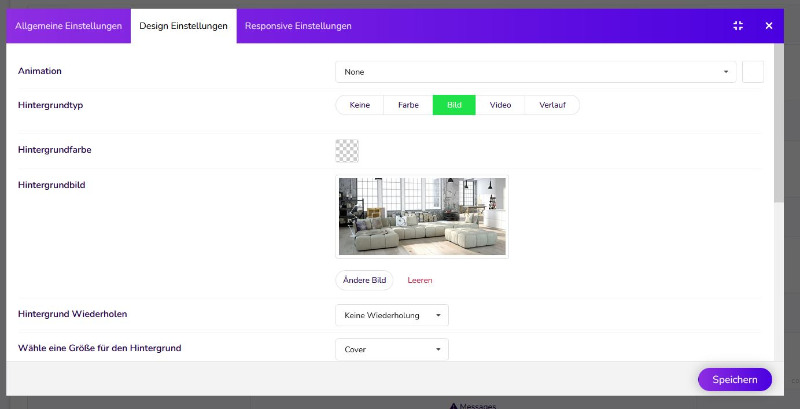Screen dimensions: 800x409
Task: Click the exit fullscreen icon in header
Action: tap(738, 26)
